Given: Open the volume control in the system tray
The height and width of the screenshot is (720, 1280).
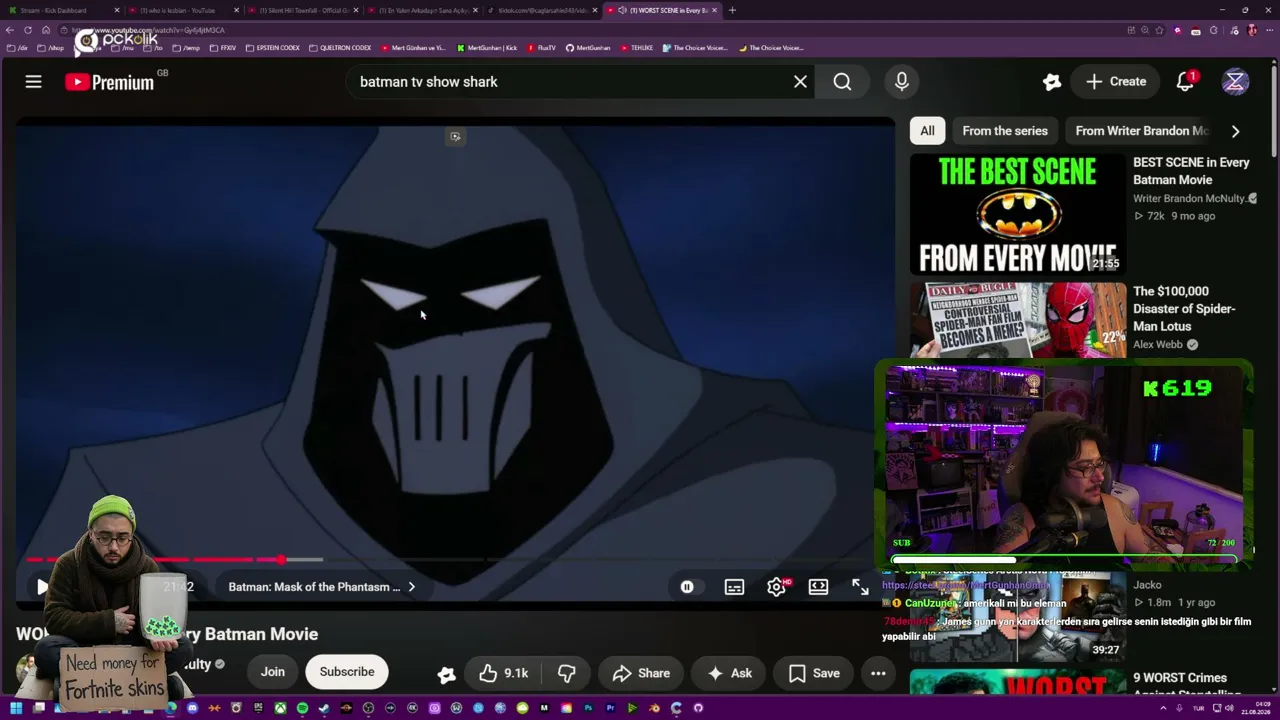Looking at the screenshot, I should click(x=1228, y=708).
